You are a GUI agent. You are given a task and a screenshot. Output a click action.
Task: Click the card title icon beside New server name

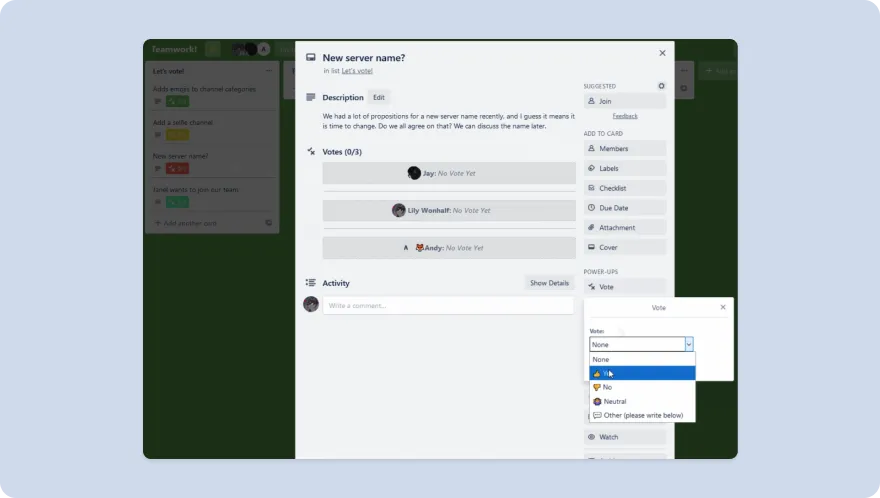pos(311,58)
